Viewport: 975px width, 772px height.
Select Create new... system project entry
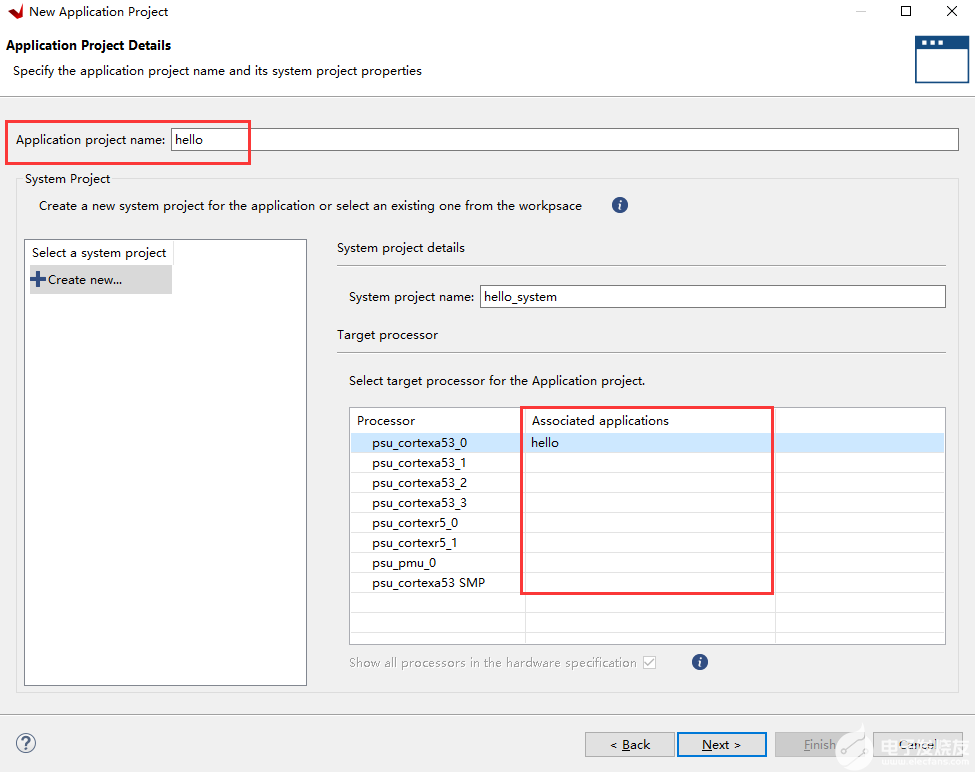tap(85, 280)
